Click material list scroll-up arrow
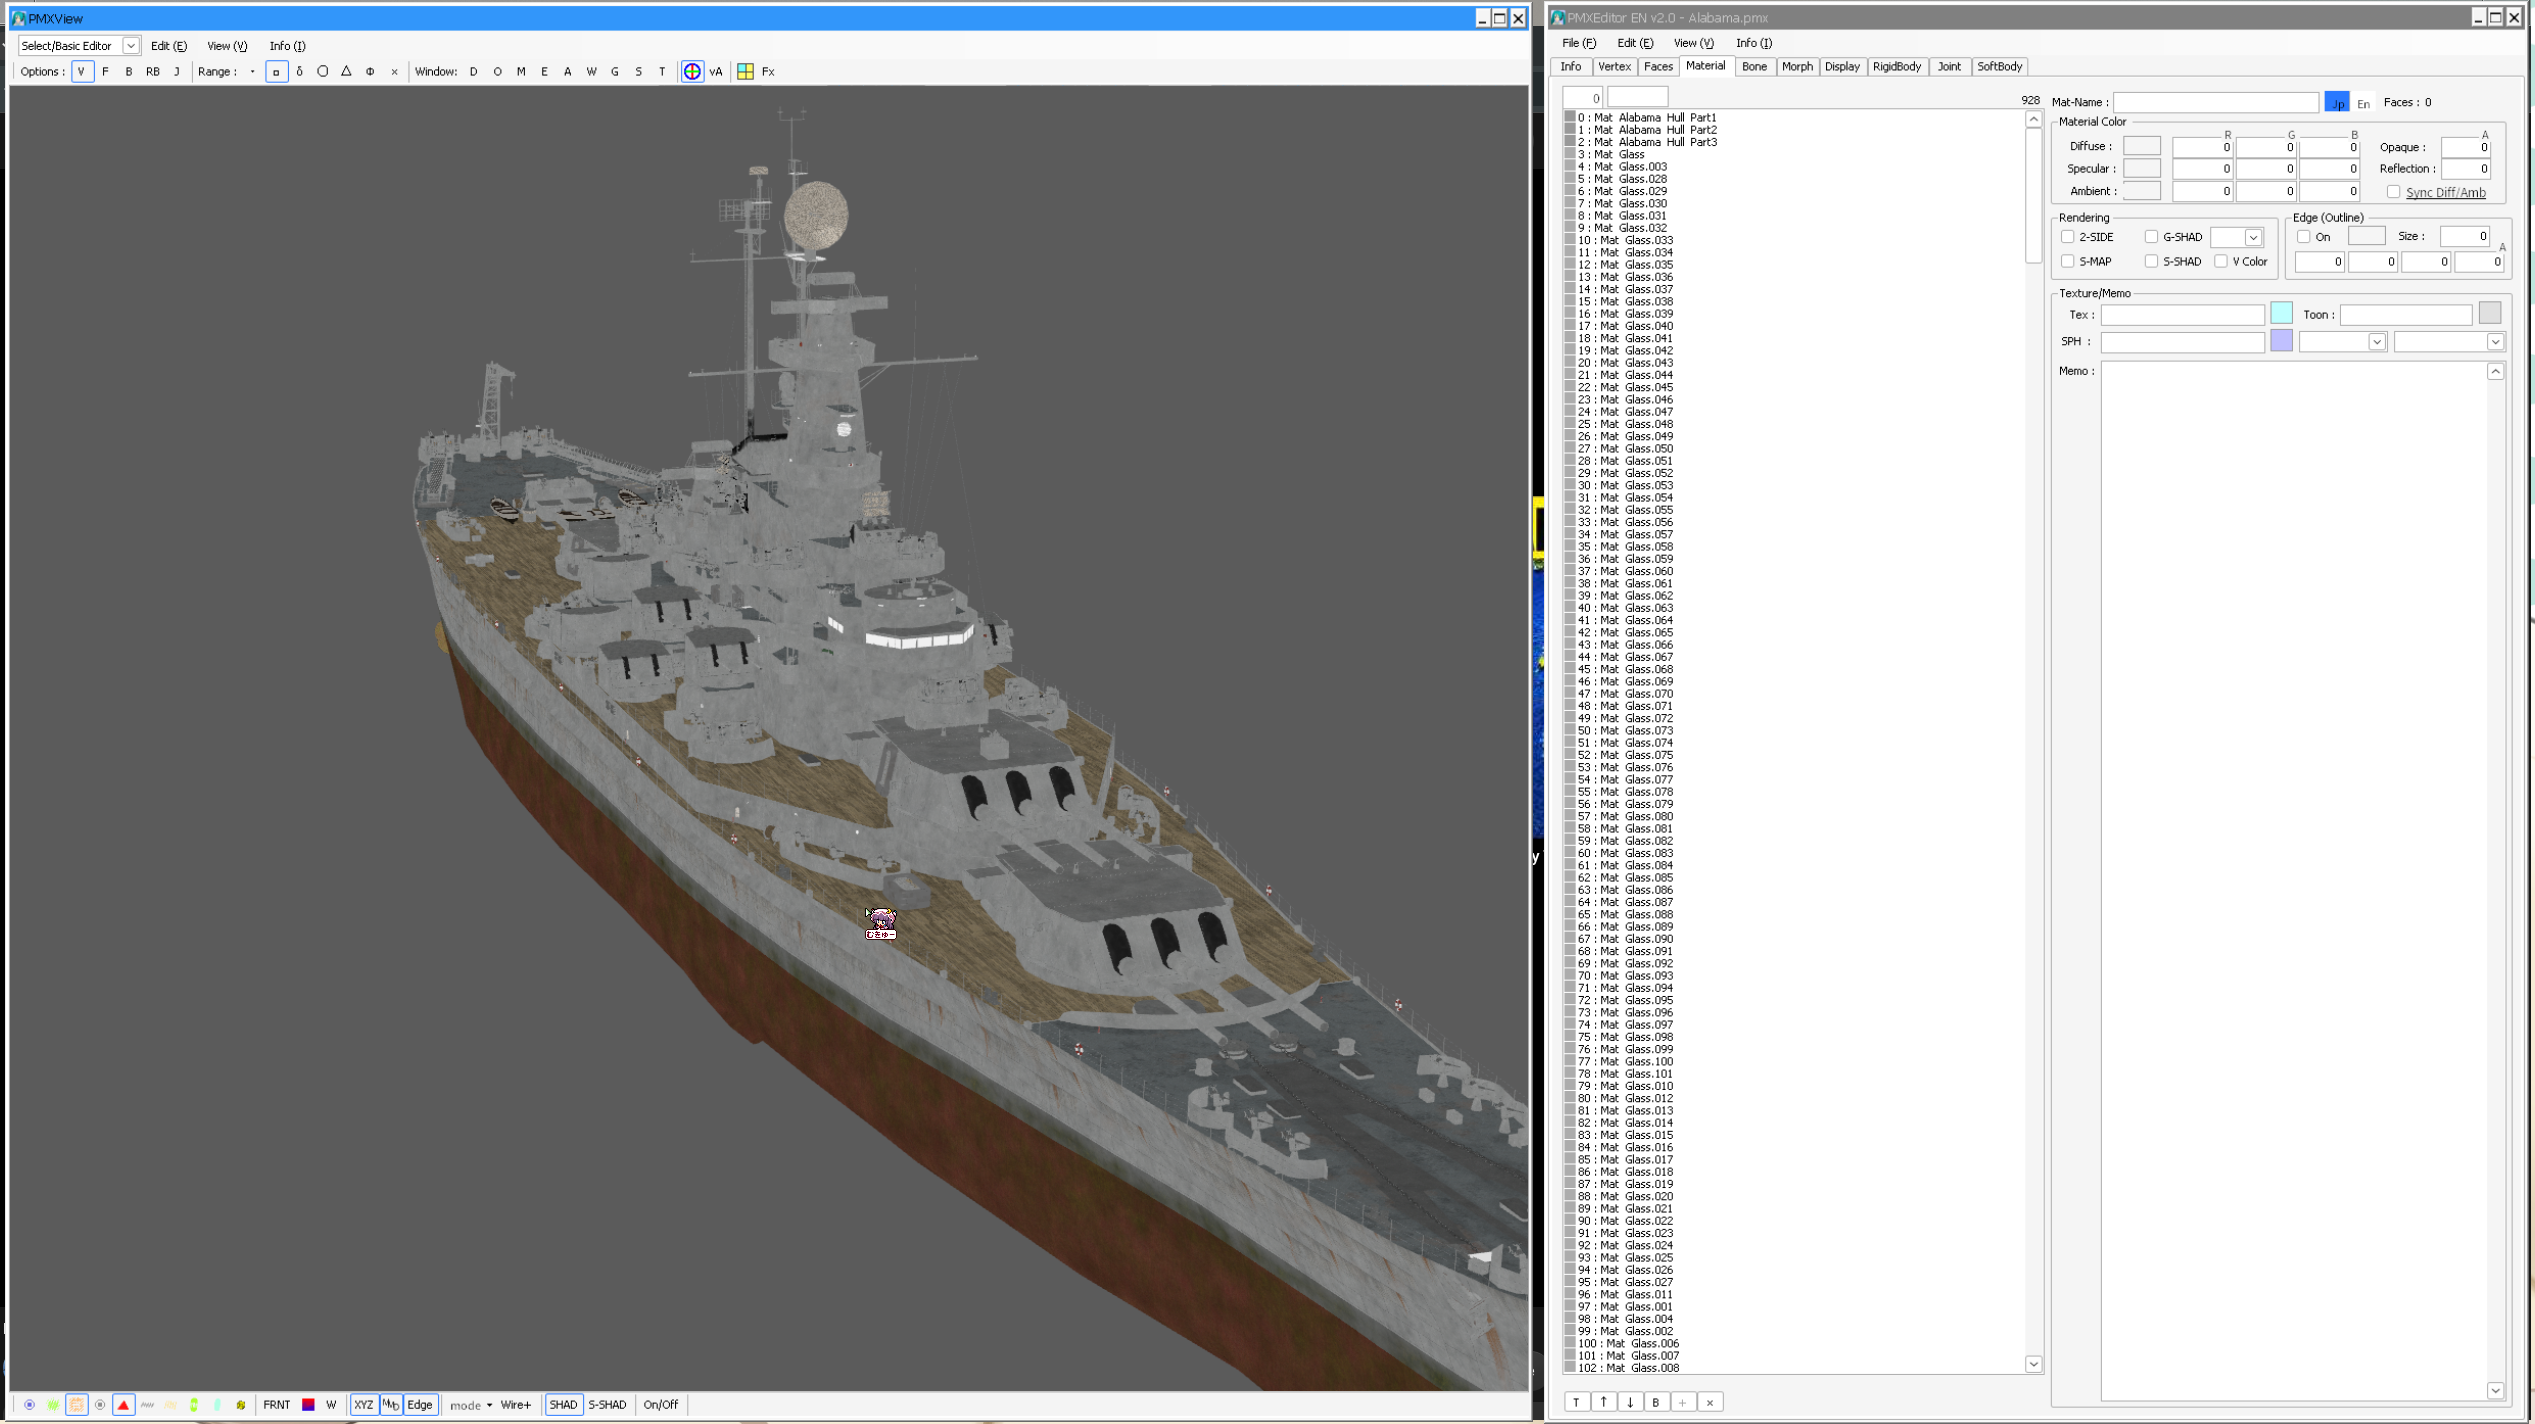The image size is (2535, 1424). click(x=2033, y=119)
